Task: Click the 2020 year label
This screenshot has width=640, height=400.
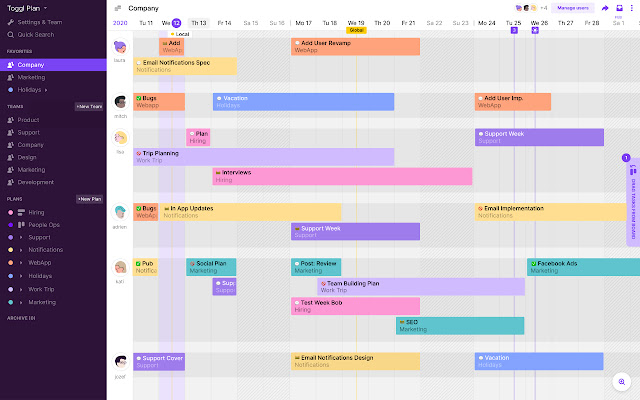Action: pos(120,23)
